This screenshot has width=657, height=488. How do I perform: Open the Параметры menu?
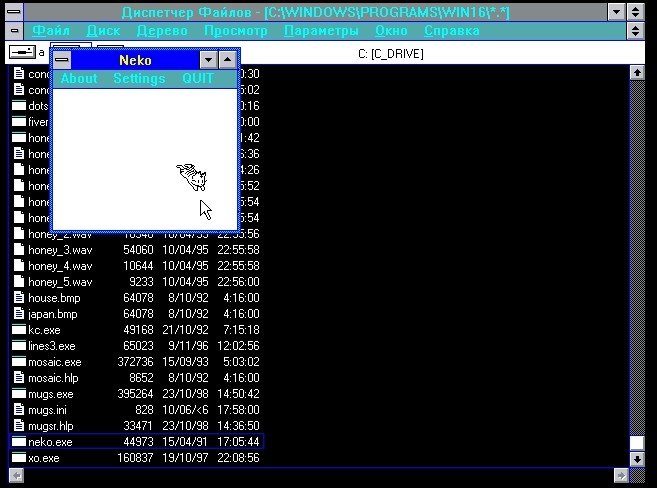[321, 31]
